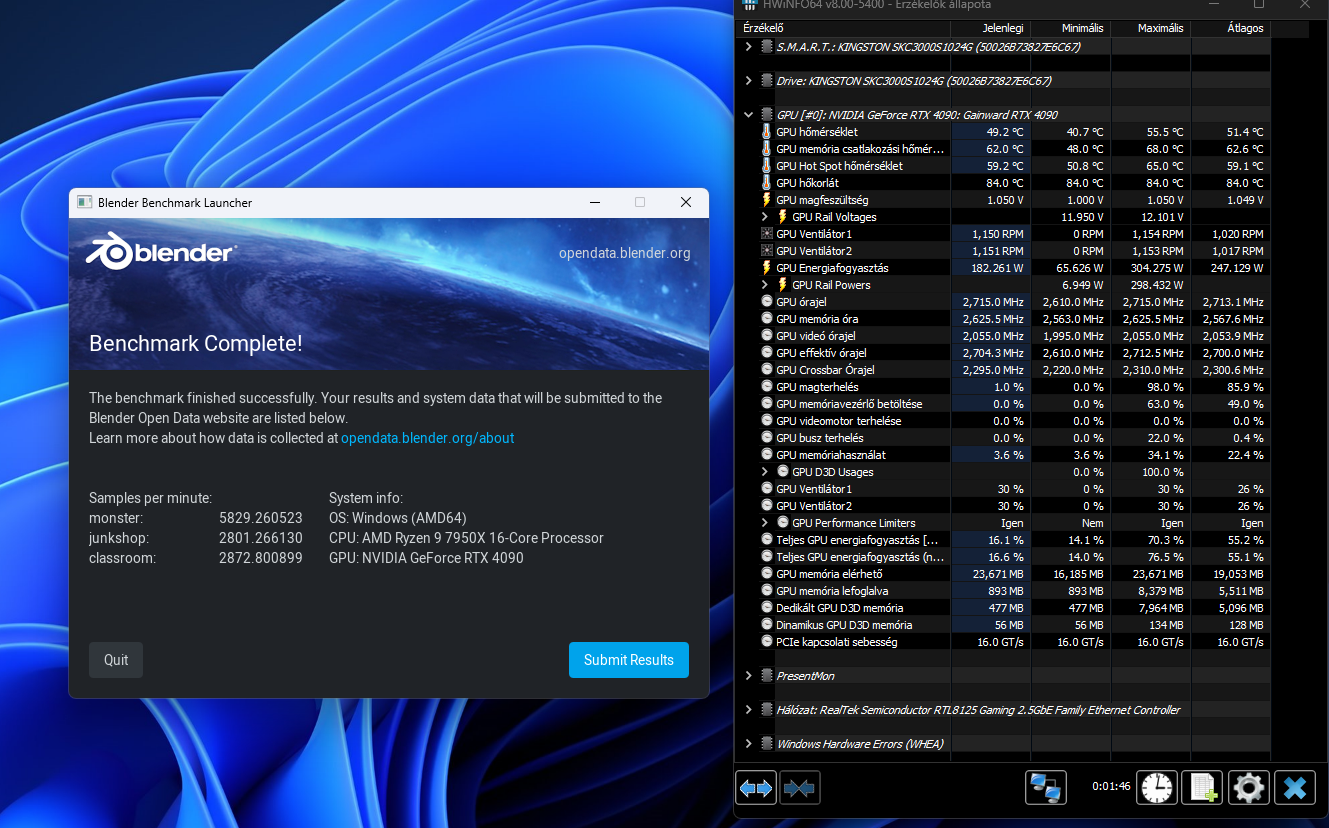Click the CPU: AMD Ryzen 9 7950X text
1329x828 pixels.
(467, 538)
